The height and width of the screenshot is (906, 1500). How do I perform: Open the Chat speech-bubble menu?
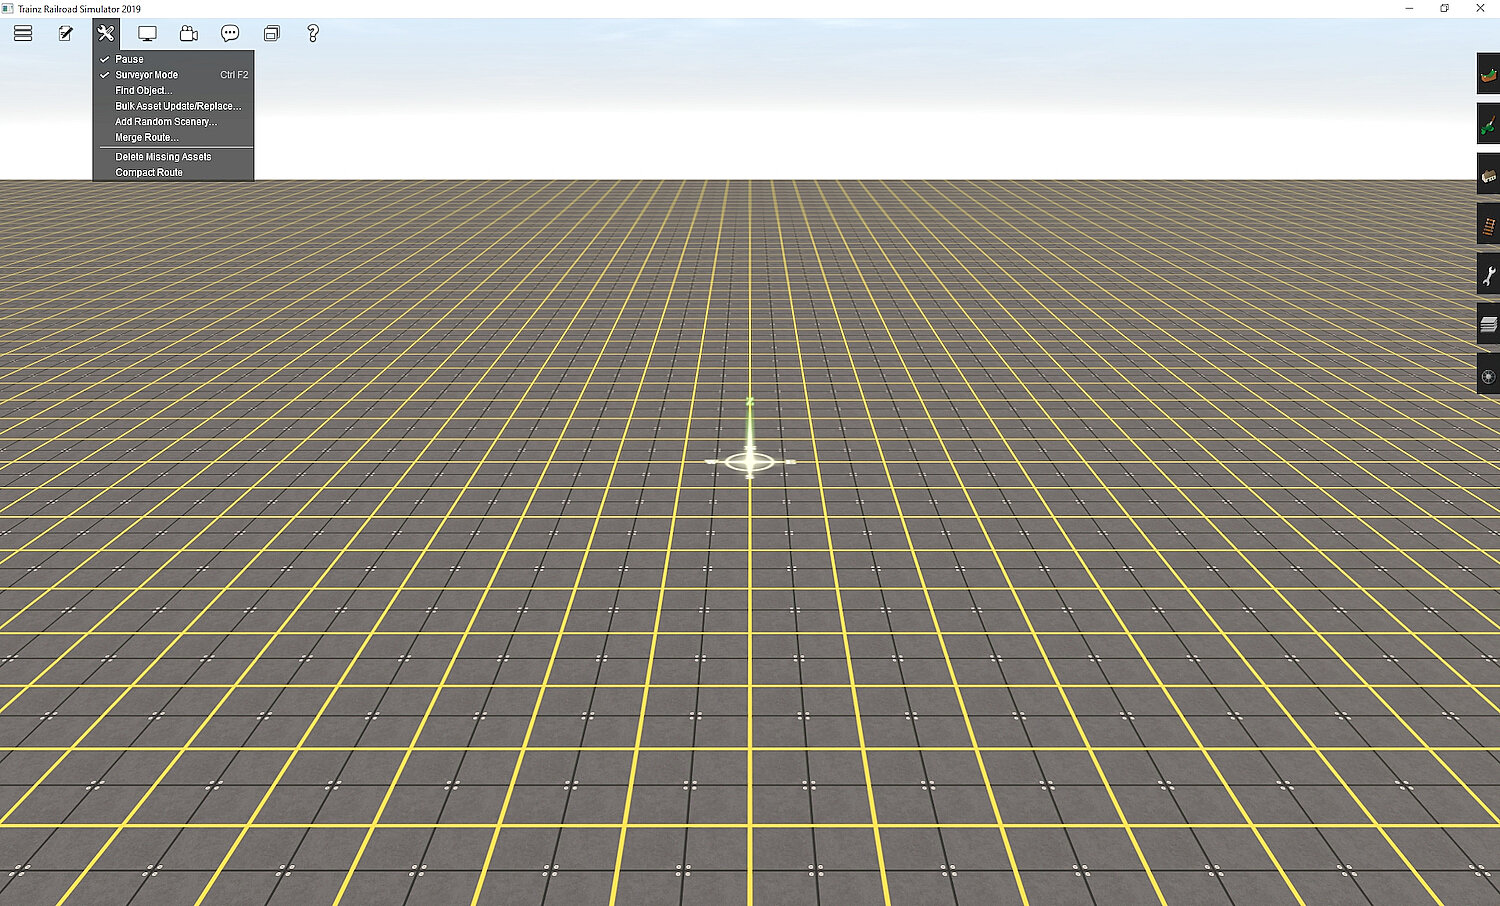pos(230,33)
